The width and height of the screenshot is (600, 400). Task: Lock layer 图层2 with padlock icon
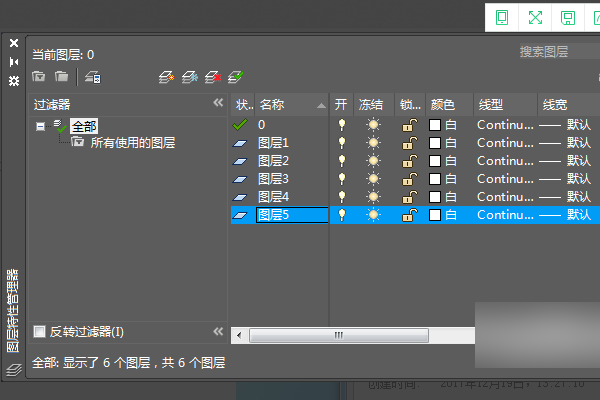[x=409, y=161]
